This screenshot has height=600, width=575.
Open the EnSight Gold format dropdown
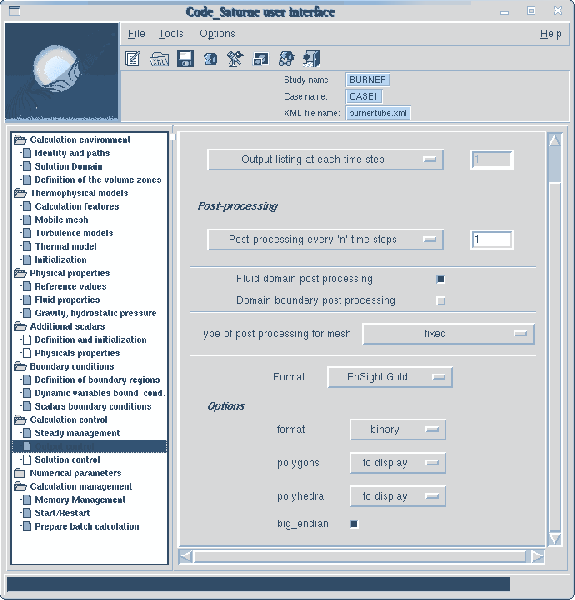click(390, 377)
